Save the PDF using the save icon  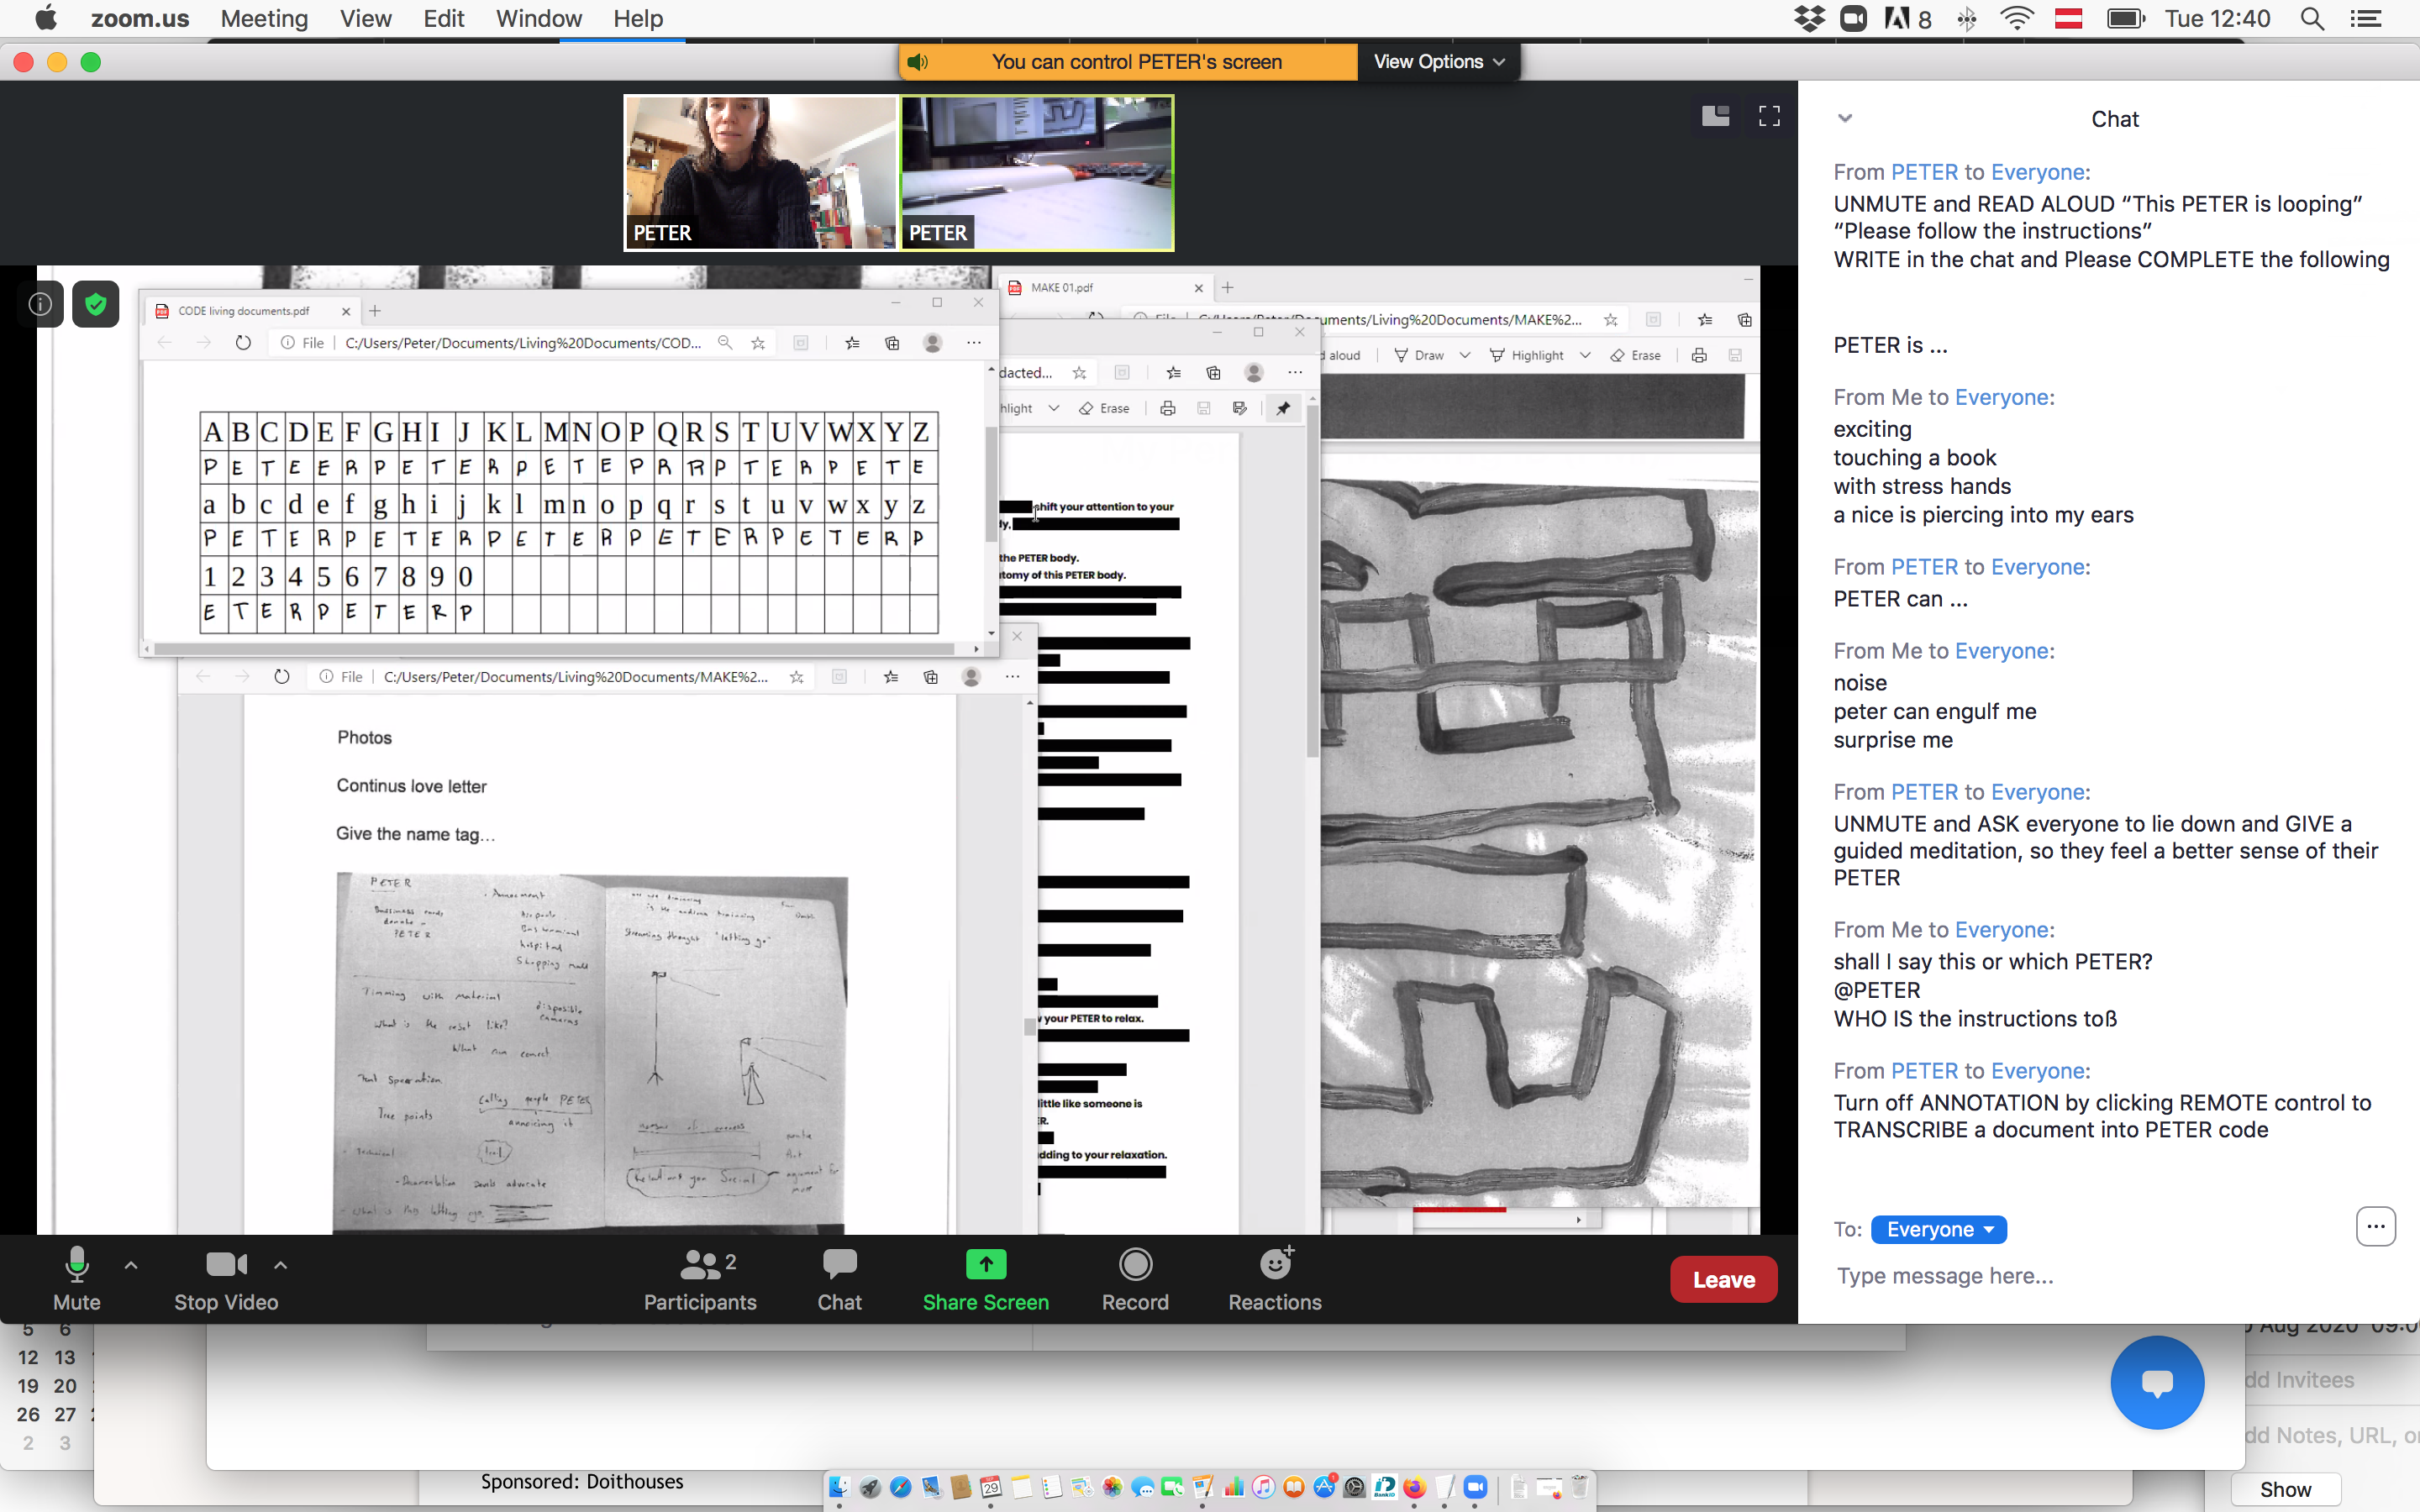coord(1736,357)
